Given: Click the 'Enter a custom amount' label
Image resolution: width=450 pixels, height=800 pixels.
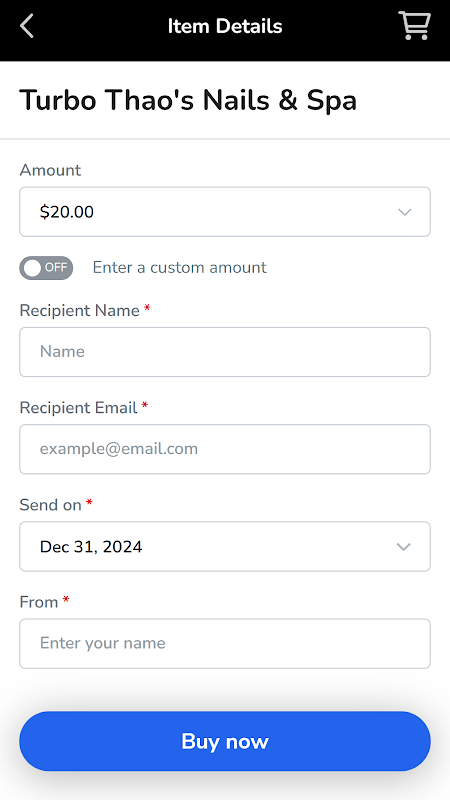Looking at the screenshot, I should [x=180, y=267].
